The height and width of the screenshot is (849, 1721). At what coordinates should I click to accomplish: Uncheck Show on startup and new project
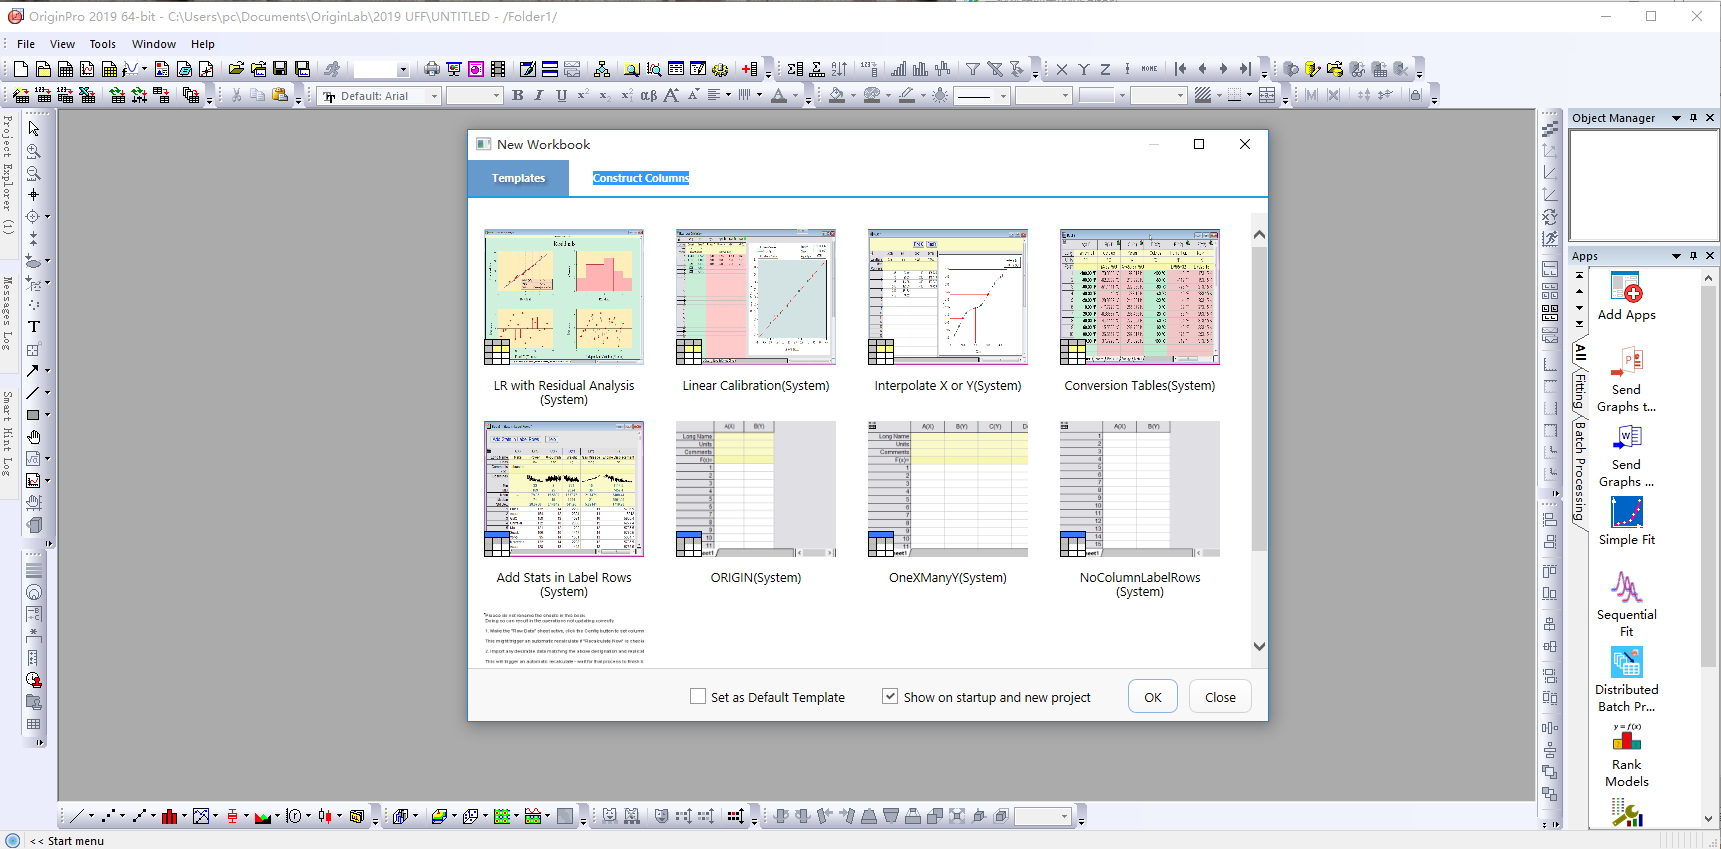pyautogui.click(x=890, y=696)
